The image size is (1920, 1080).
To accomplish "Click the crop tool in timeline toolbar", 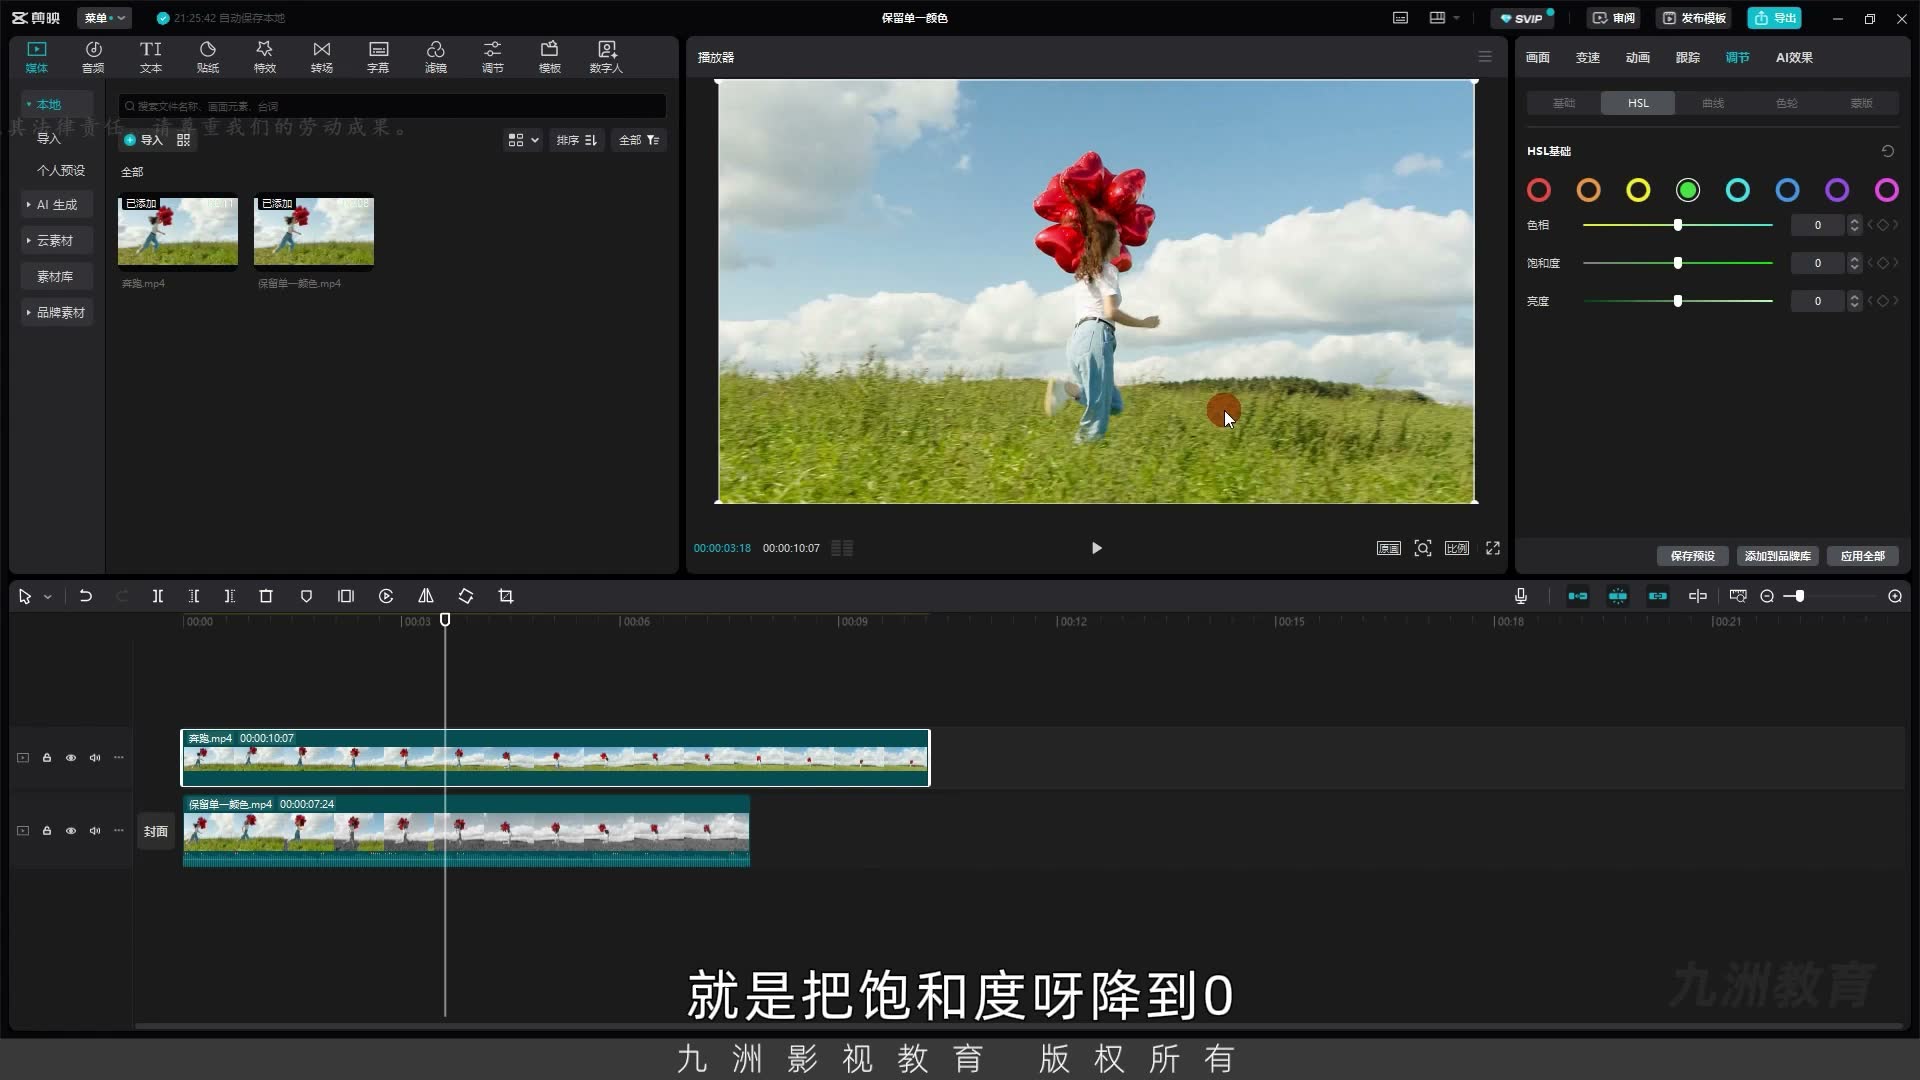I will point(506,596).
